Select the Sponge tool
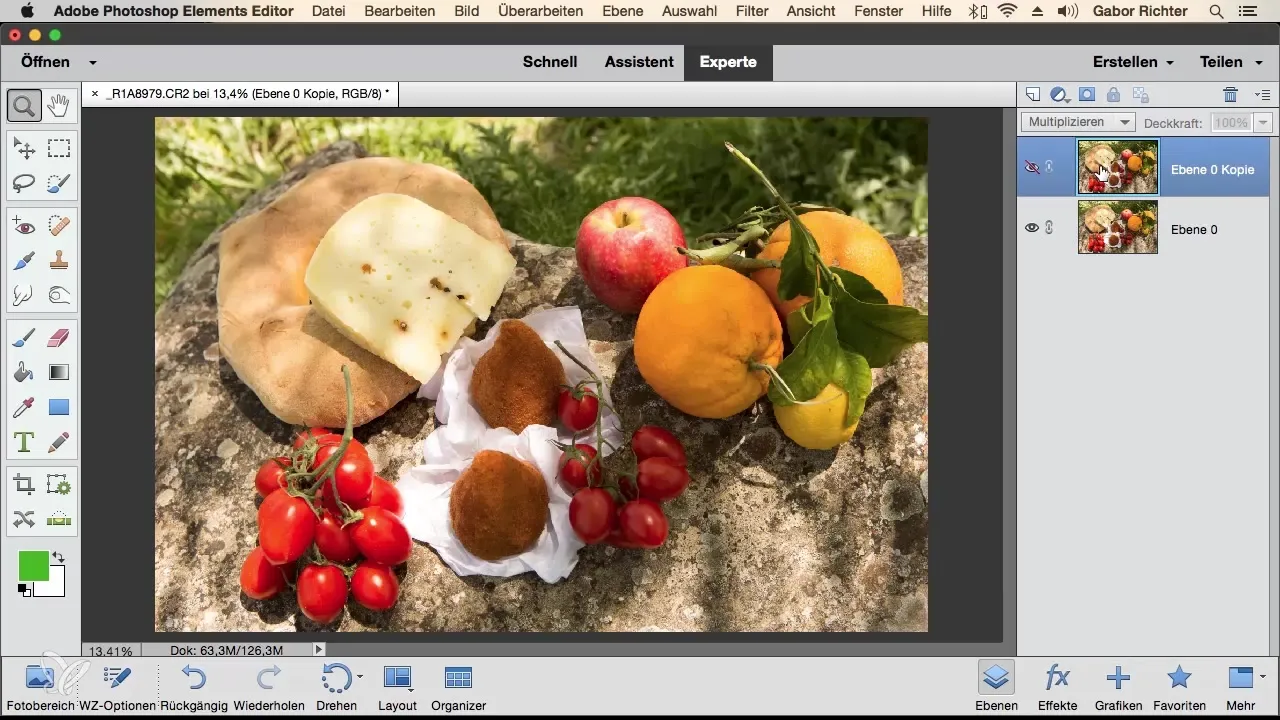 click(59, 295)
